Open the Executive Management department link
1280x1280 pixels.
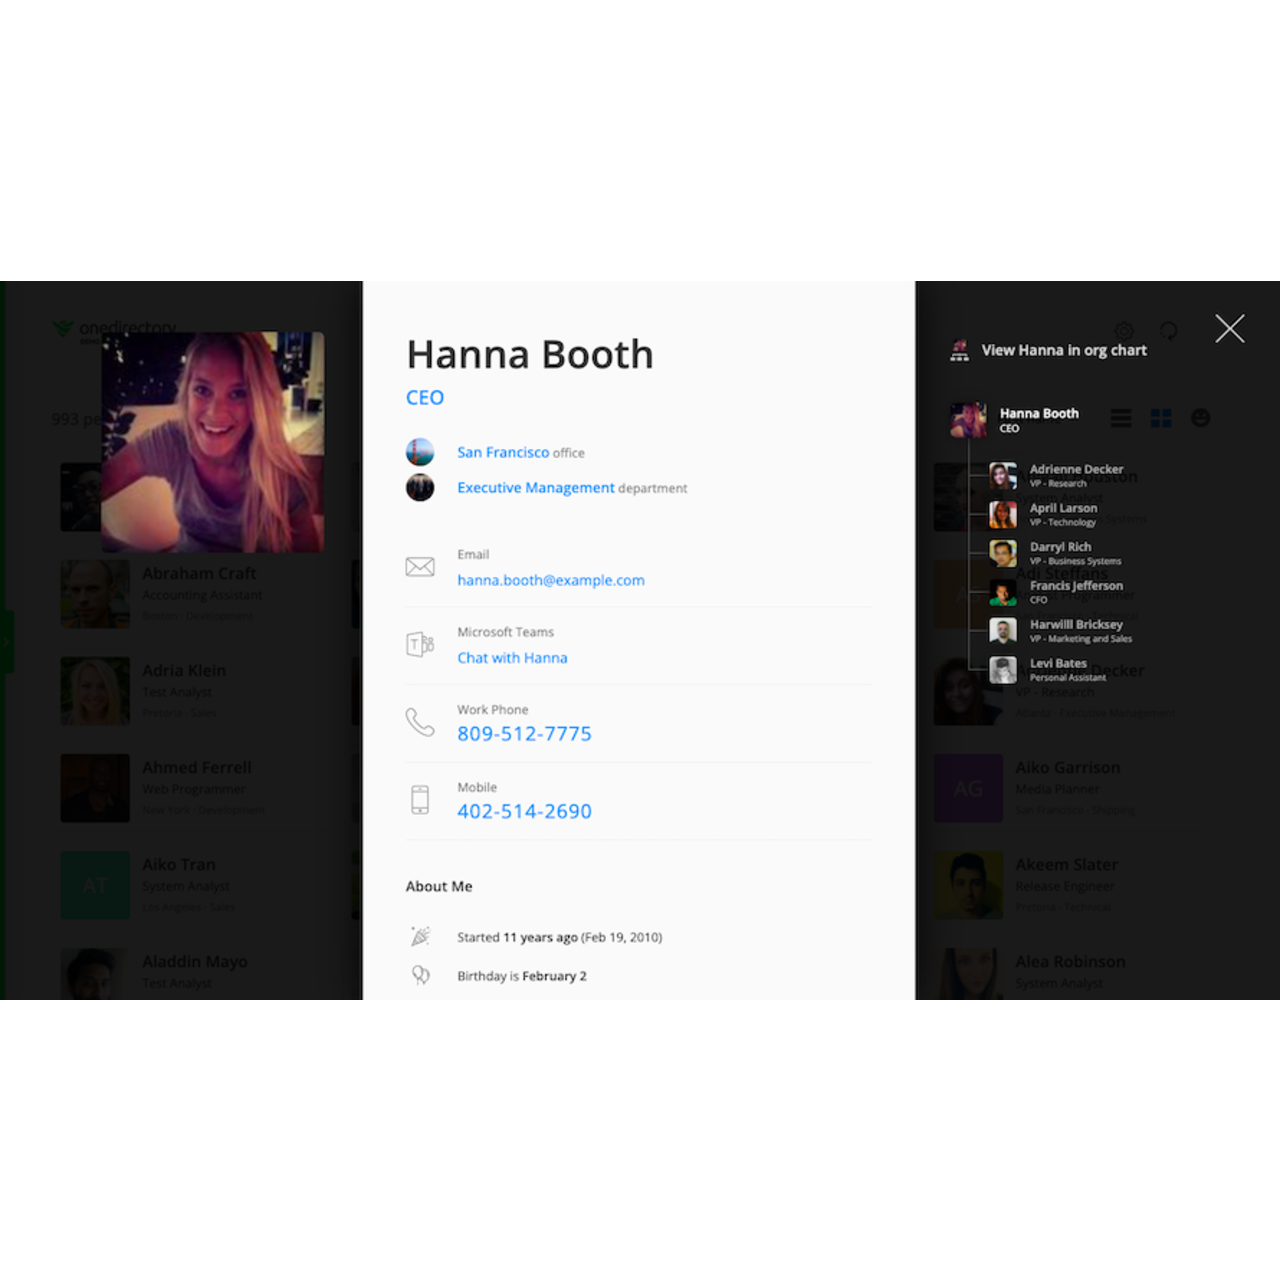point(535,488)
